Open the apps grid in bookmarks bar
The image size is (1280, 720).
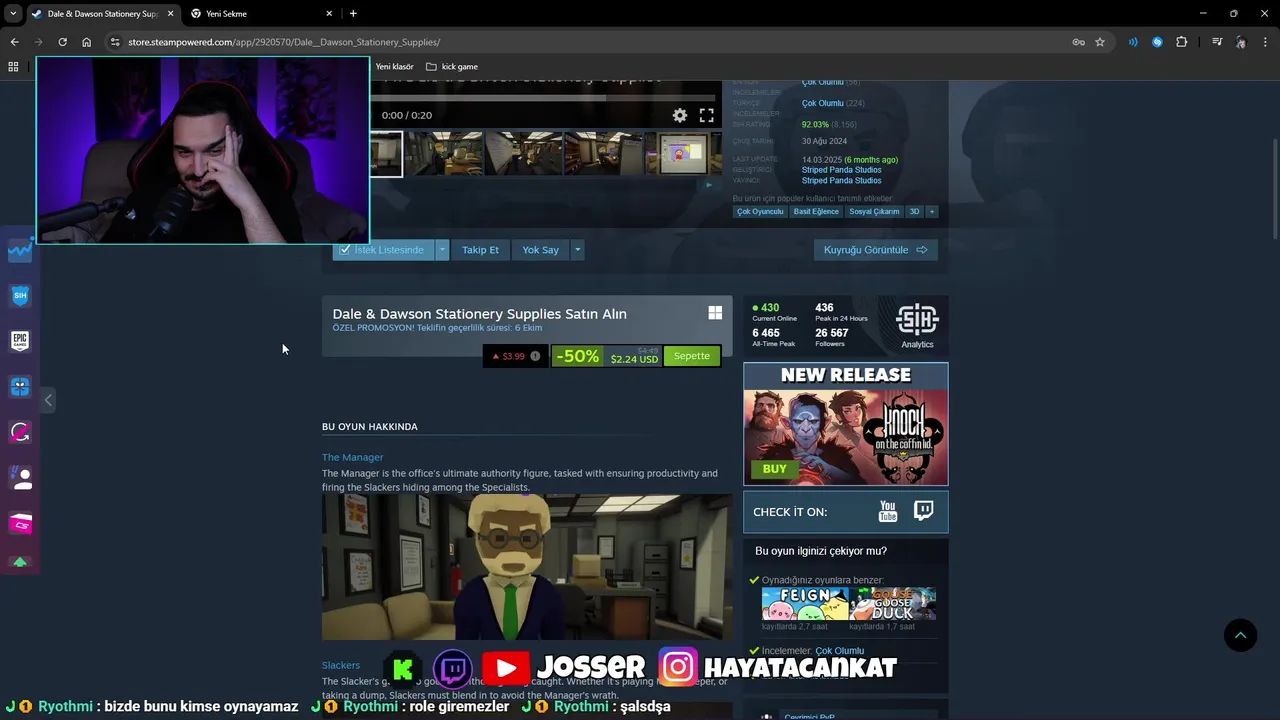coord(13,67)
